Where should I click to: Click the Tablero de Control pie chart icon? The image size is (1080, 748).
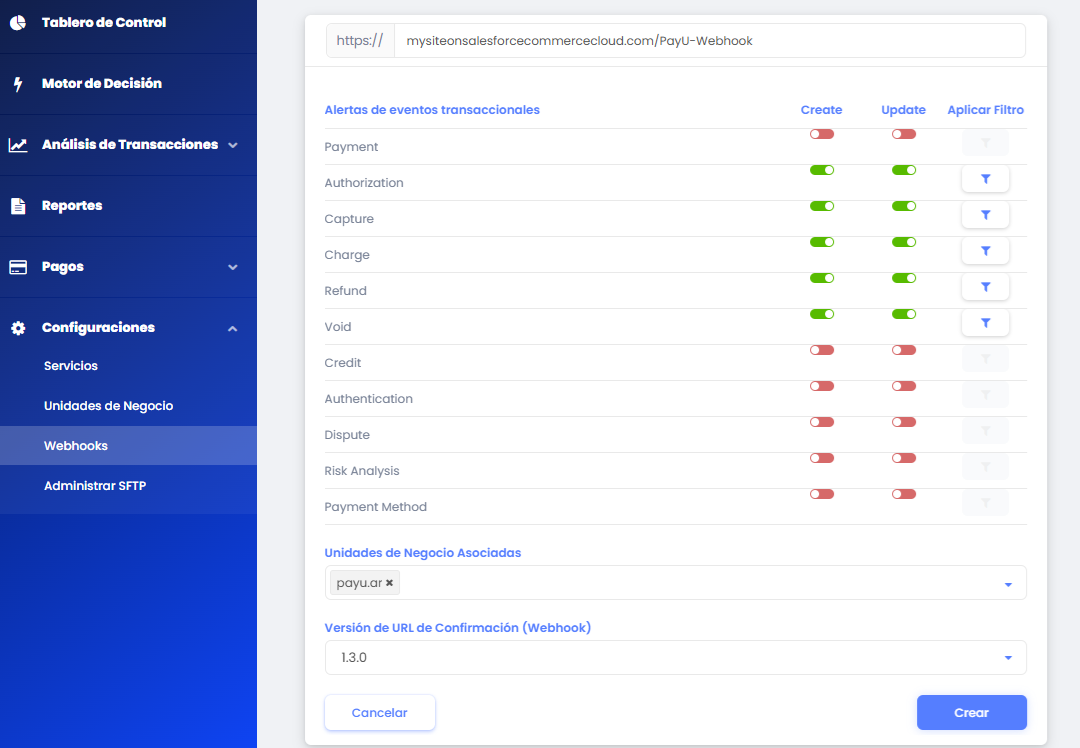click(18, 23)
